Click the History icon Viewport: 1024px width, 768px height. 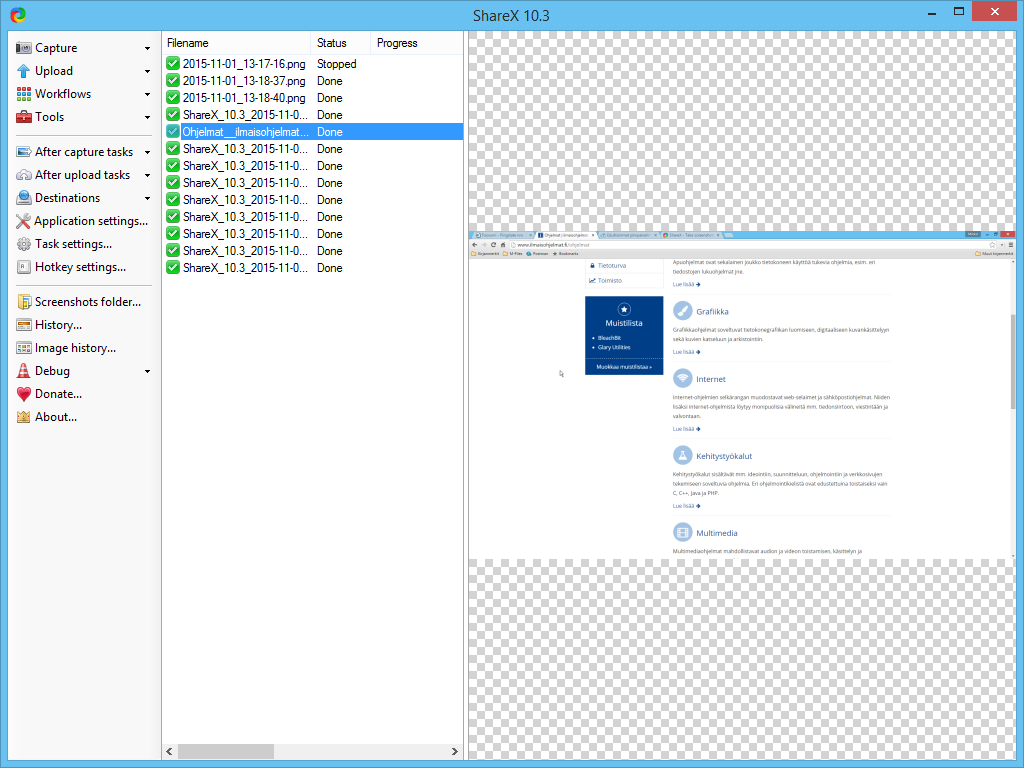24,325
